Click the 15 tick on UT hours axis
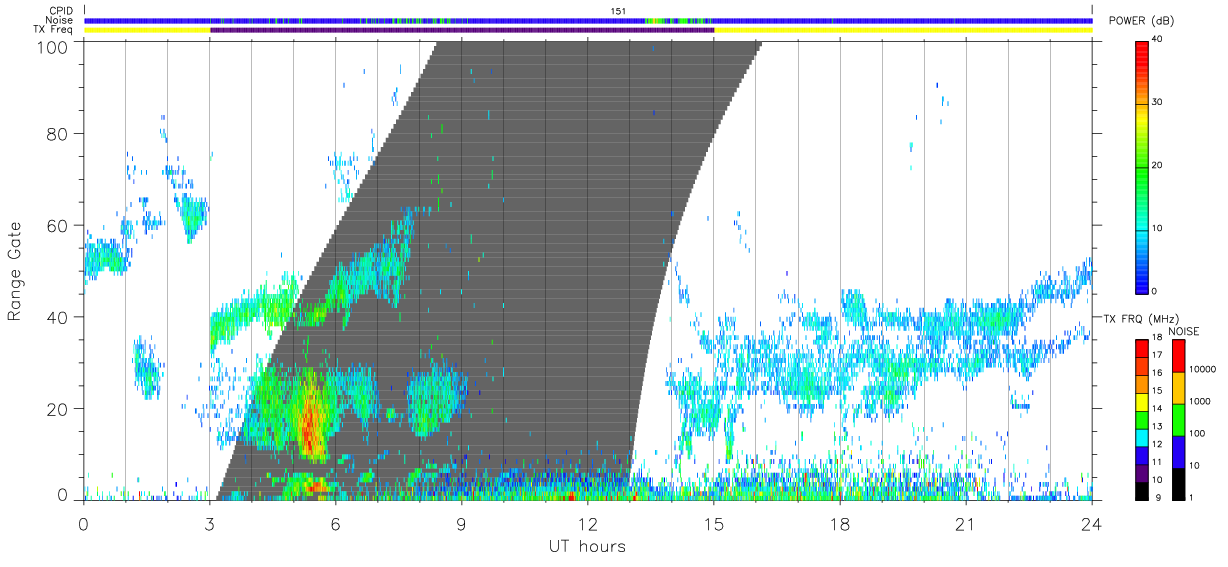 point(714,523)
